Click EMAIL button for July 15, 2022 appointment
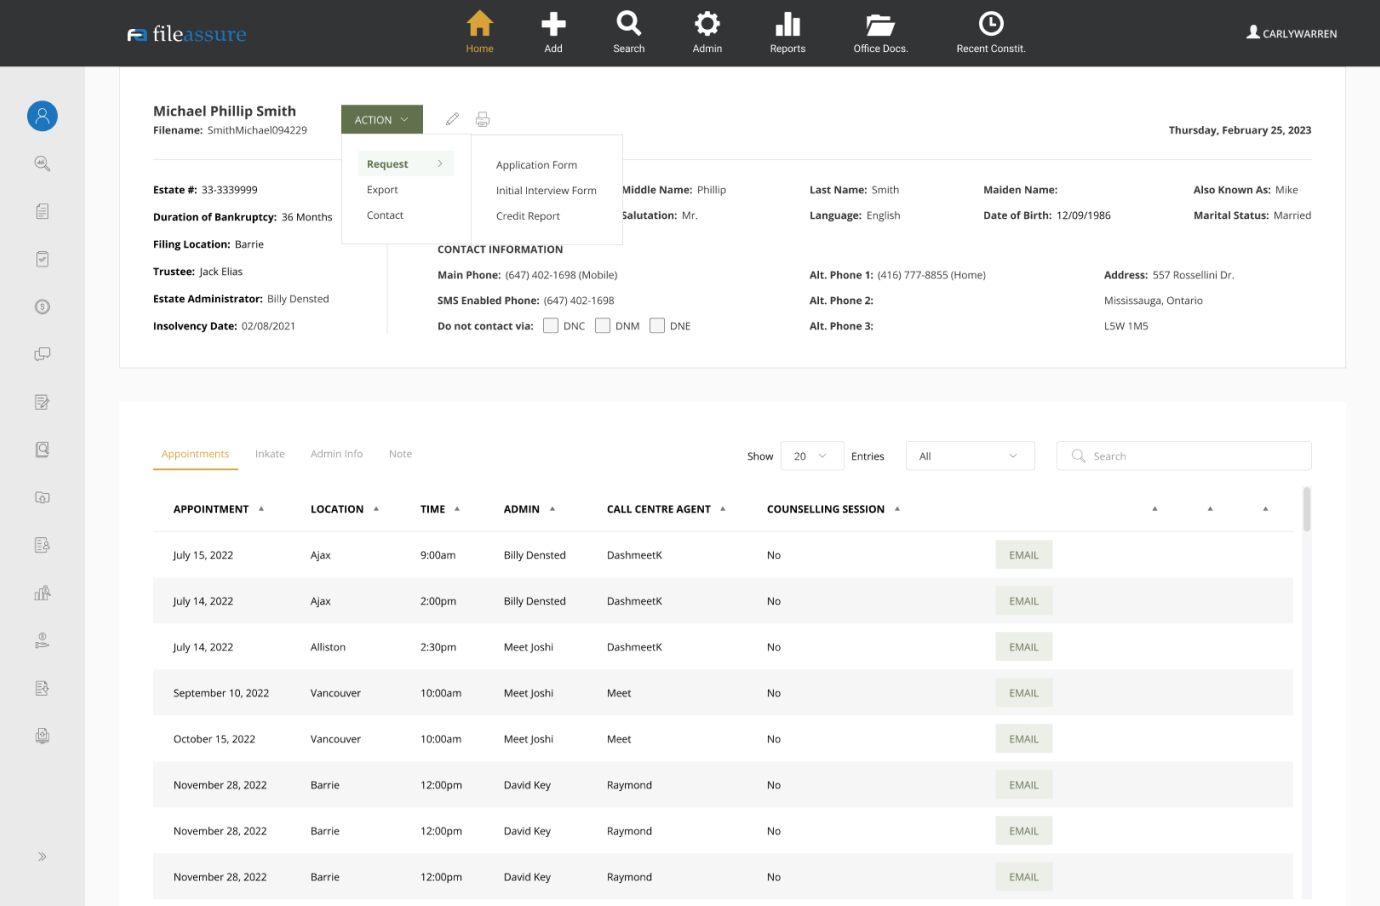Viewport: 1380px width, 906px height. tap(1023, 555)
